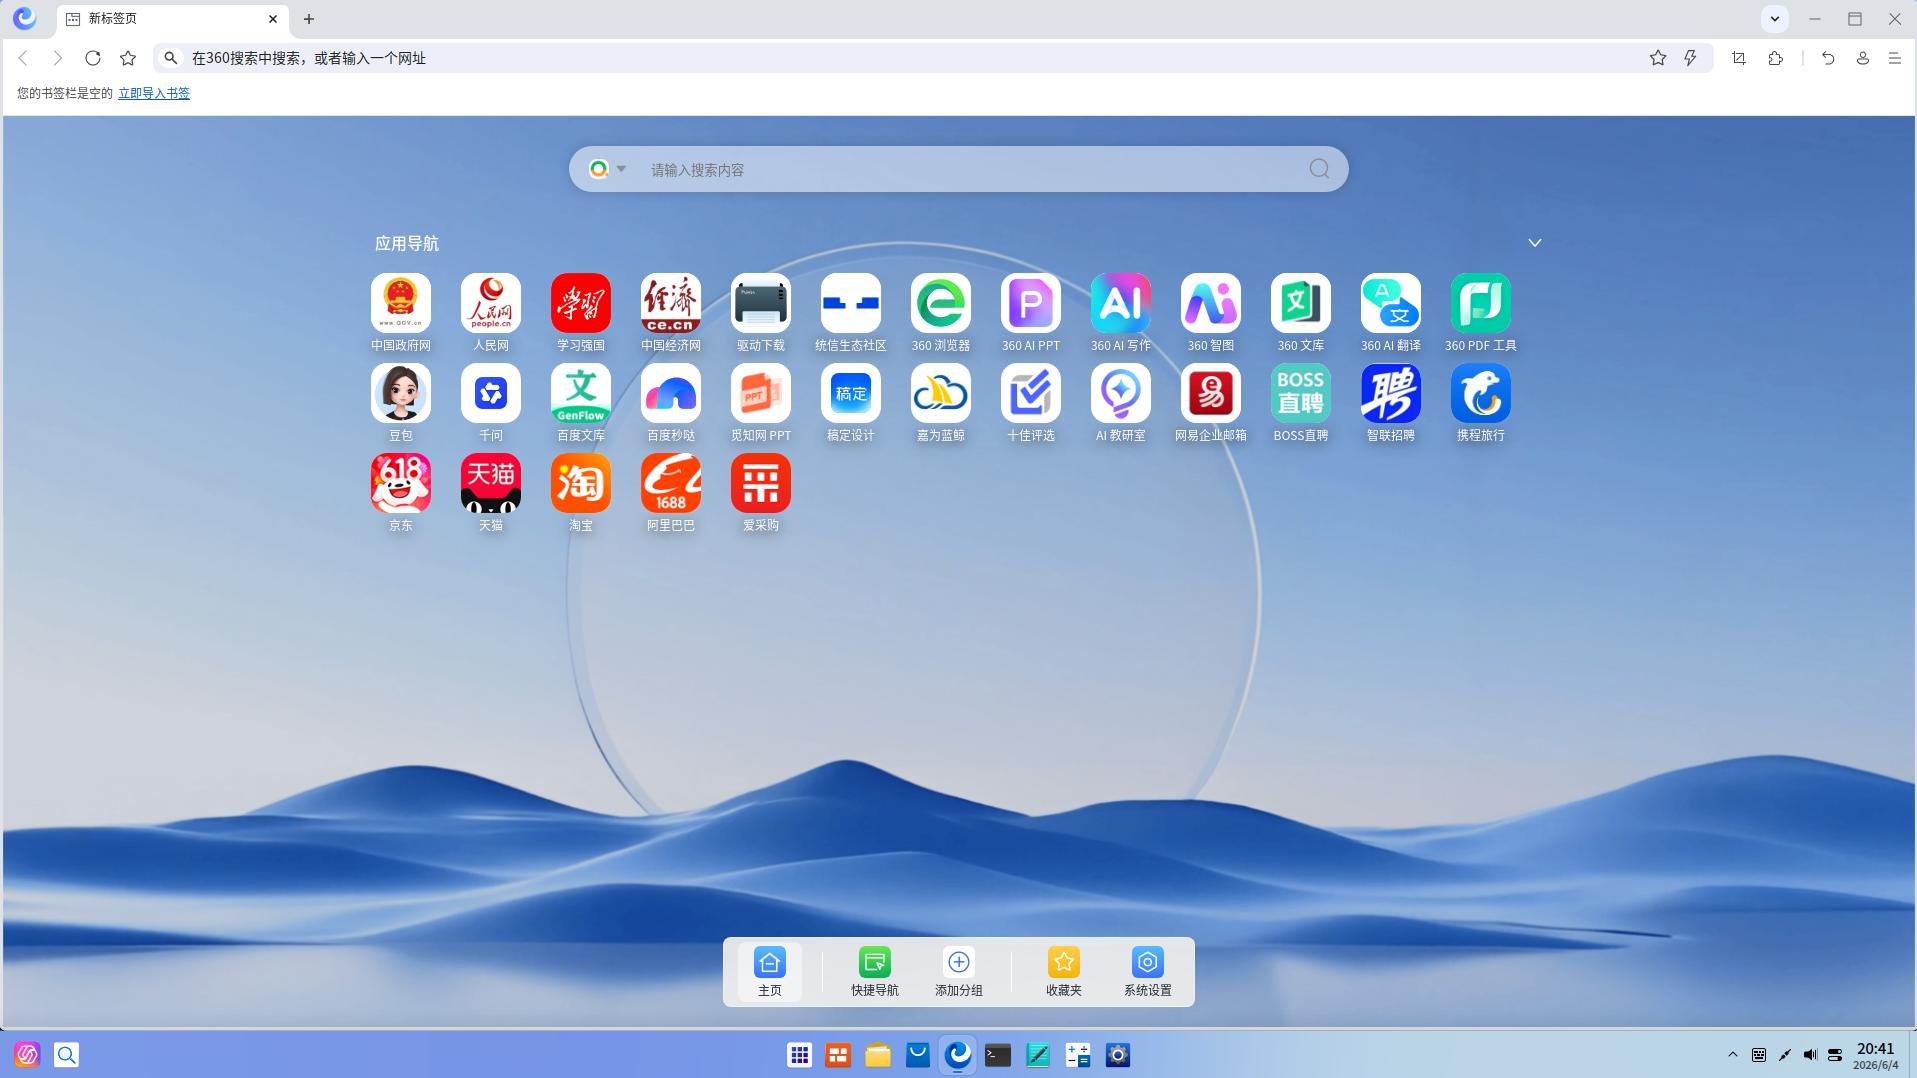Launch 360 AI 写作
1917x1078 pixels.
[1121, 303]
